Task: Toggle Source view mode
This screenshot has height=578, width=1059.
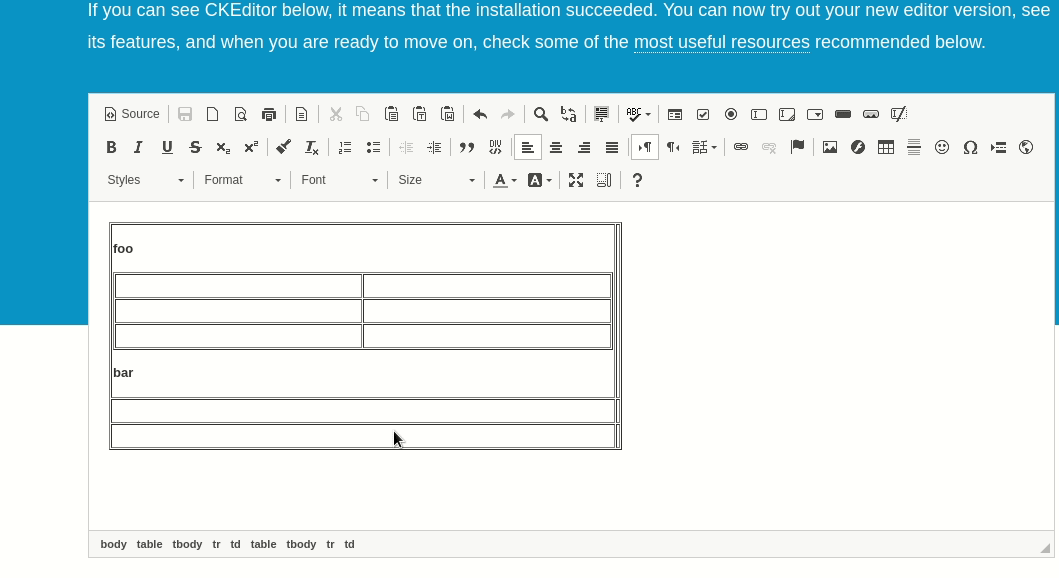Action: coord(131,114)
